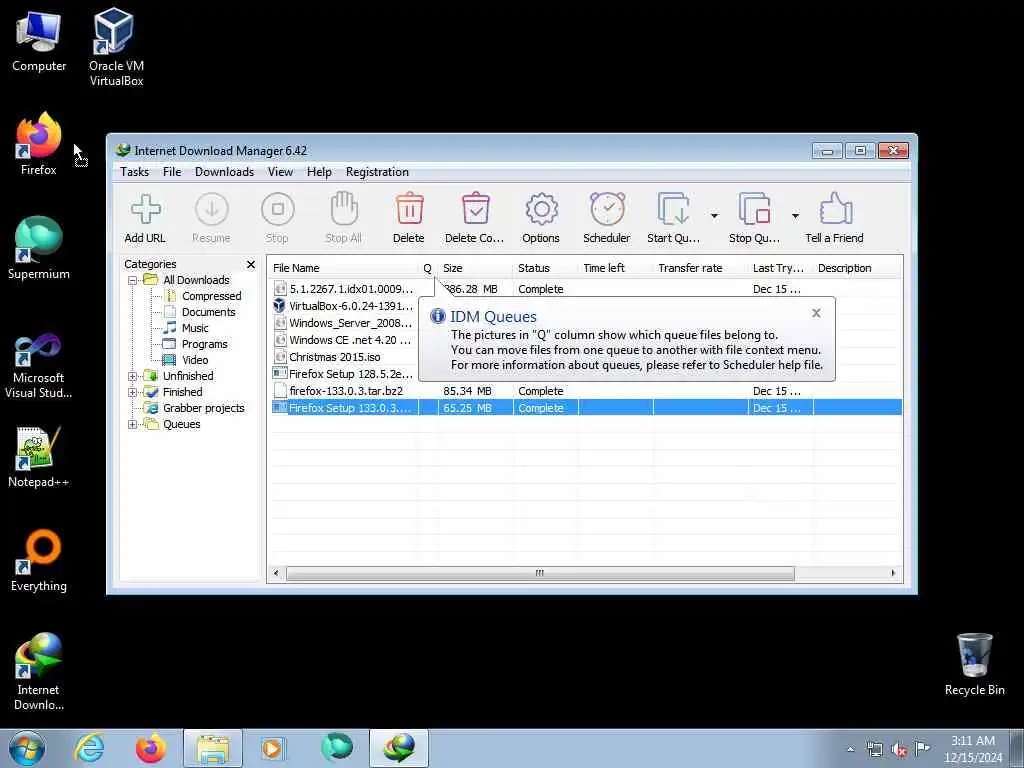Open the Everything desktop shortcut
Viewport: 1024px width, 768px height.
click(39, 560)
